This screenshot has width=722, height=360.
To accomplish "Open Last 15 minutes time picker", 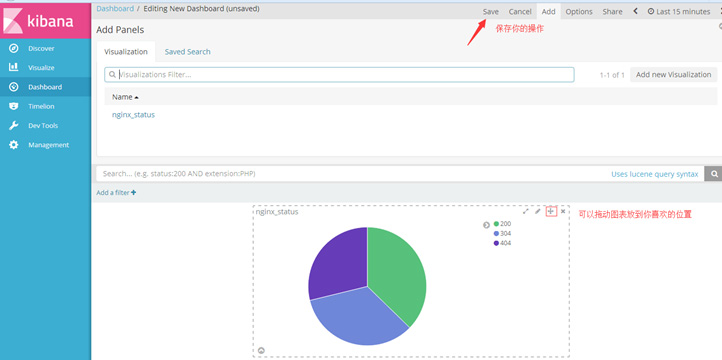I will pyautogui.click(x=679, y=12).
